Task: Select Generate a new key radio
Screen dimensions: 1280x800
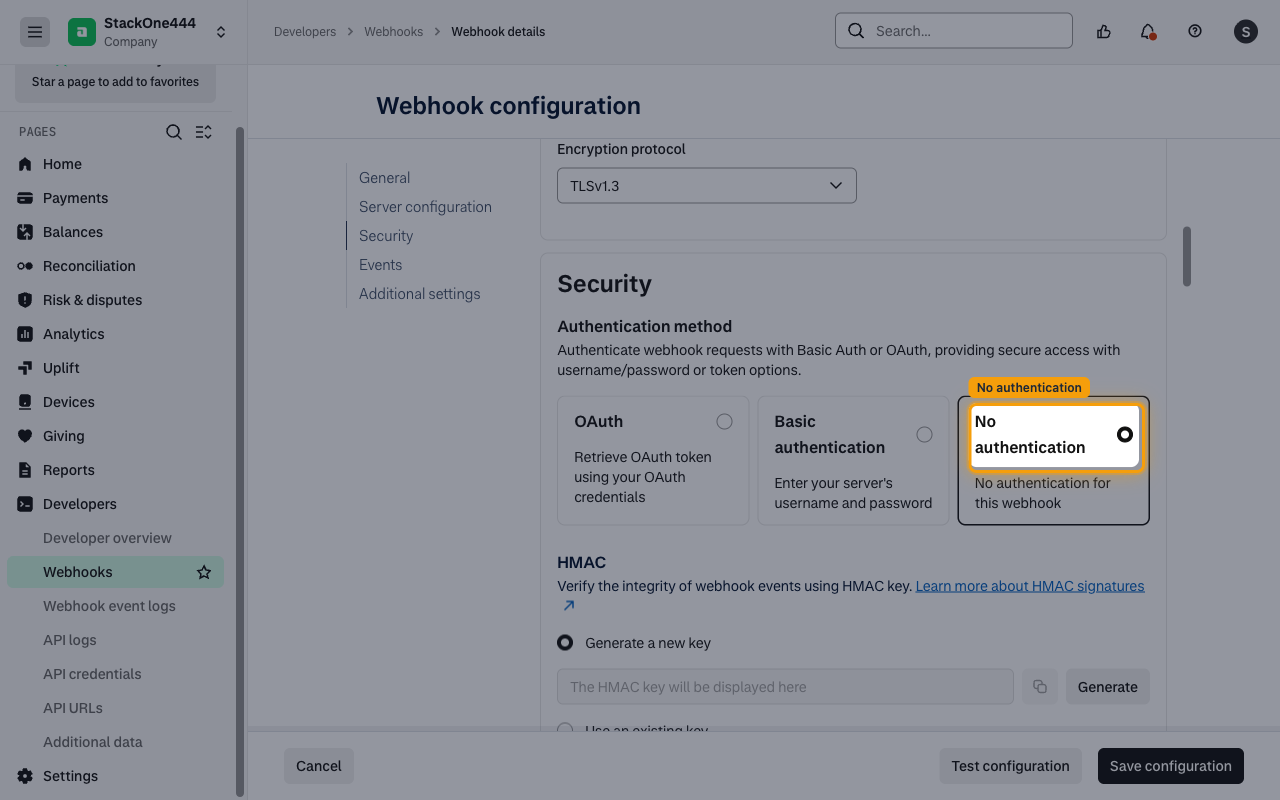Action: [565, 642]
